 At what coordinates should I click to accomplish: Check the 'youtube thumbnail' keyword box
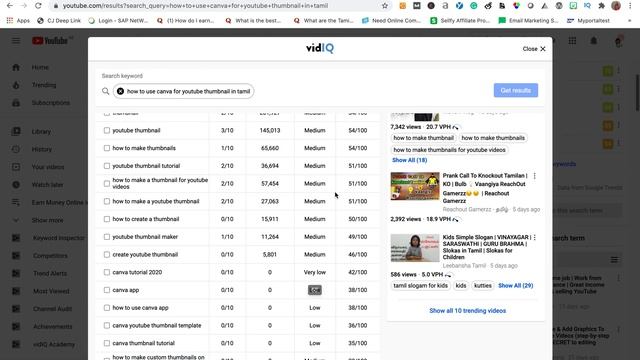click(107, 131)
